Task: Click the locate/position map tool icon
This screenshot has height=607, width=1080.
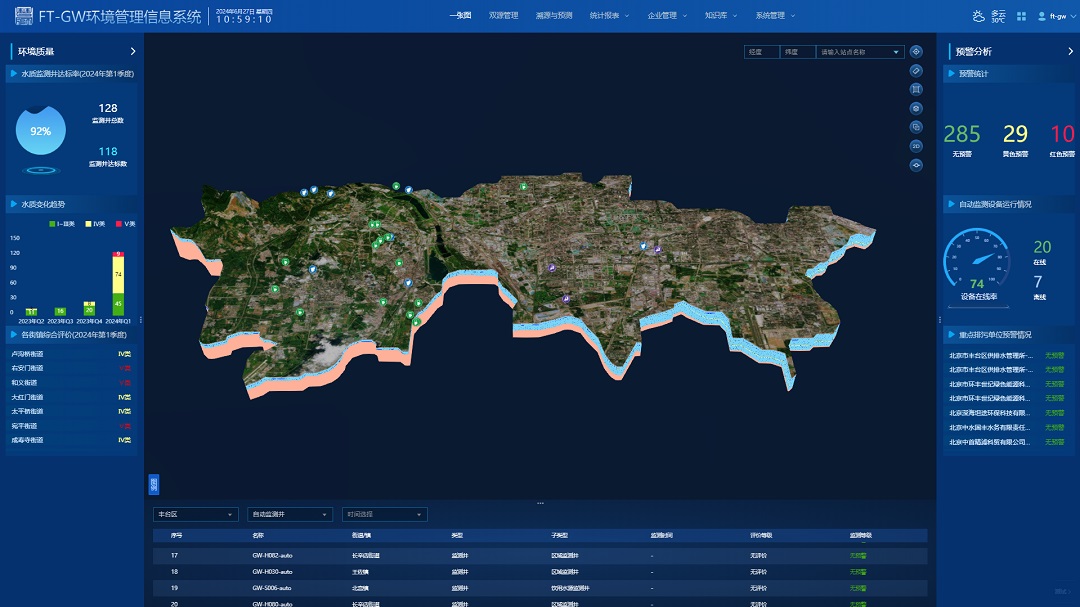Action: click(x=916, y=51)
